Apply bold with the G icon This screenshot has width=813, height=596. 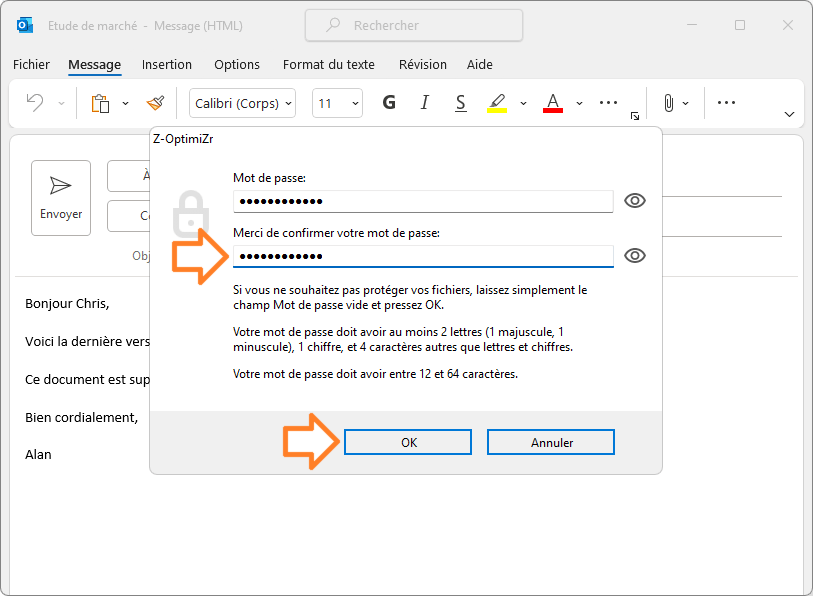(389, 103)
